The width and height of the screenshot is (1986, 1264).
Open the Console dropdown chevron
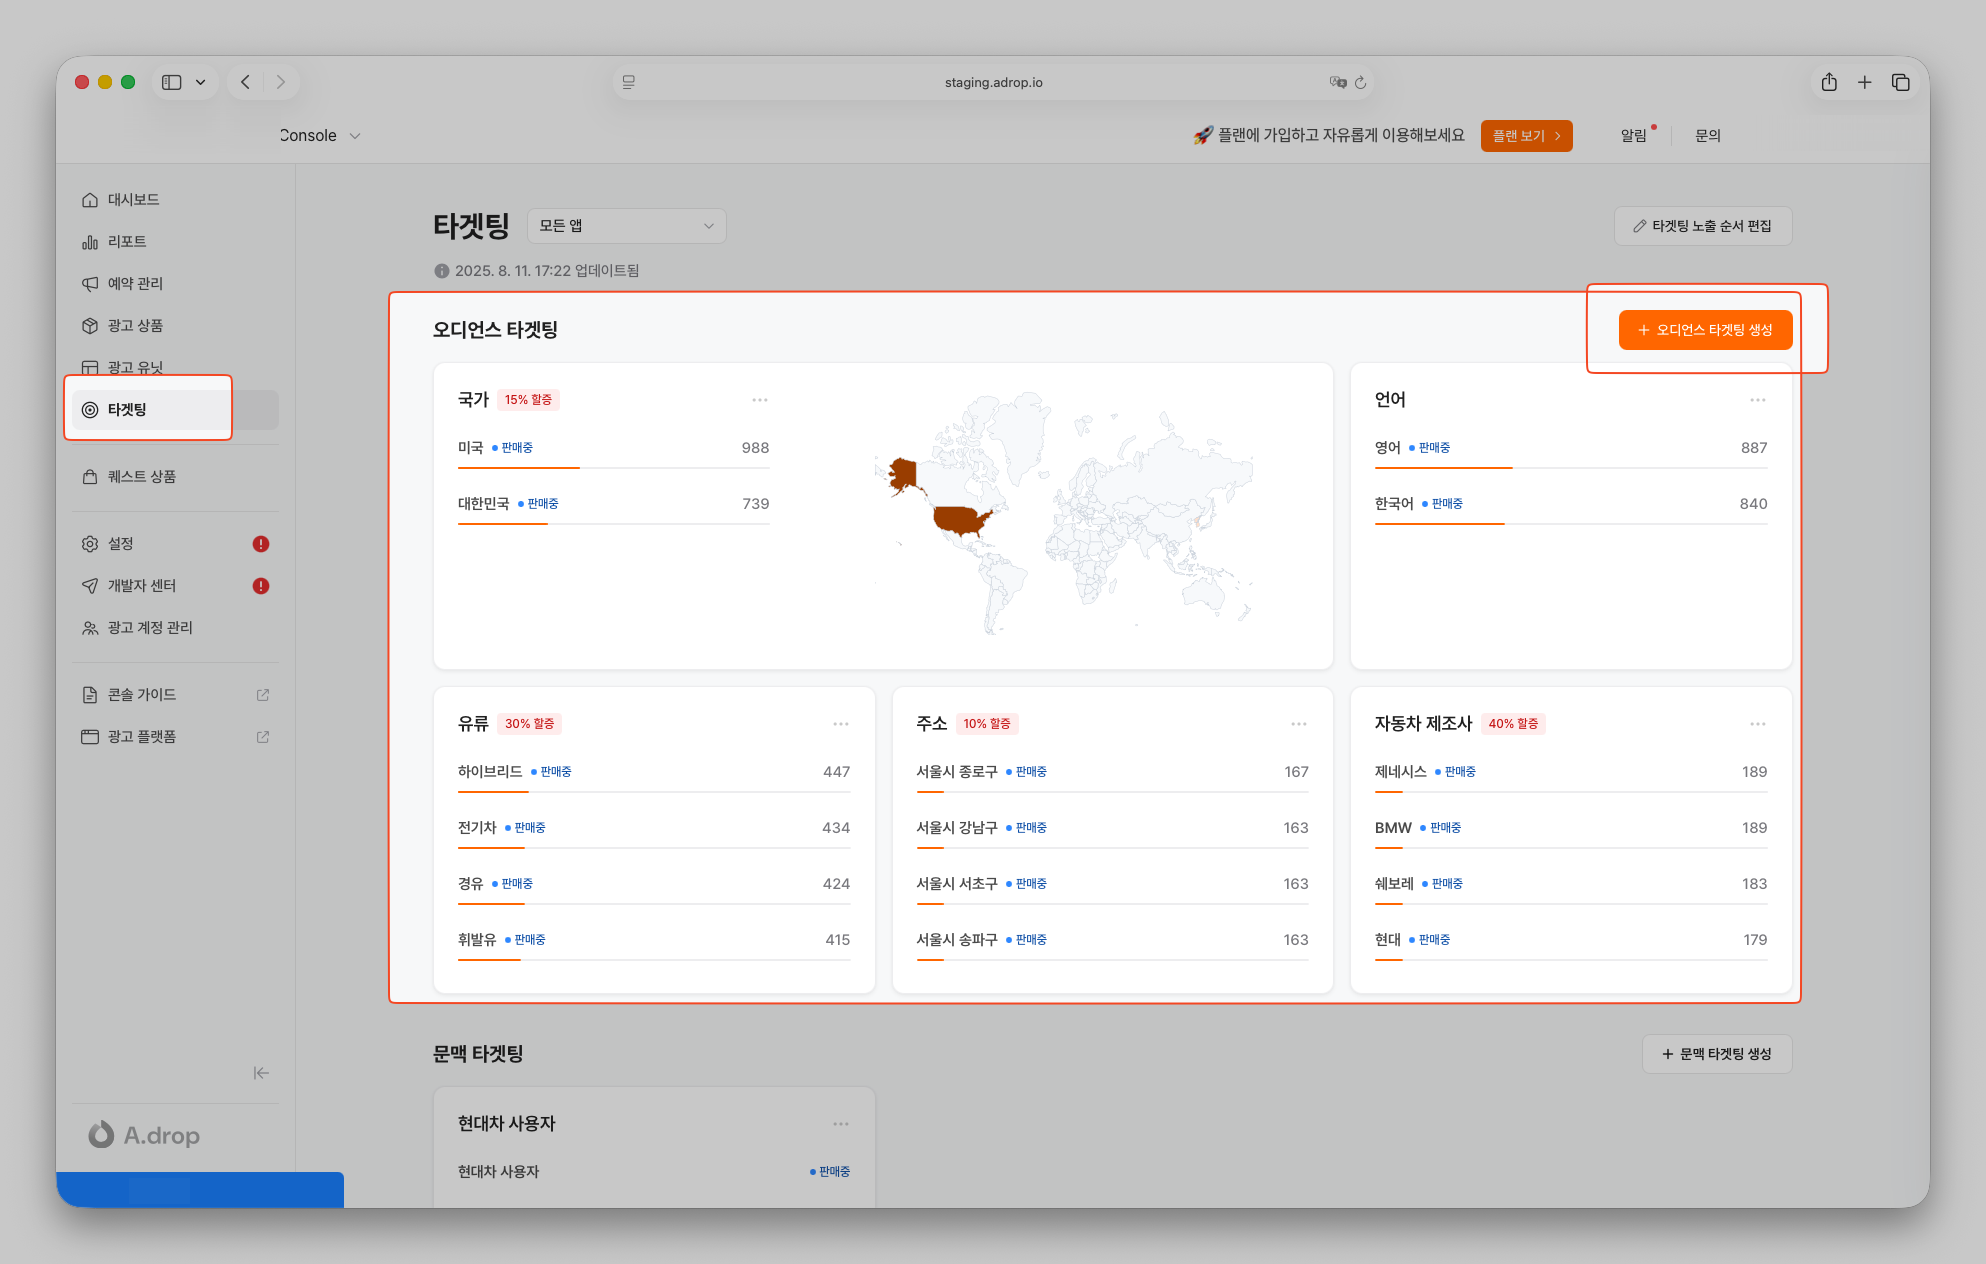[355, 136]
